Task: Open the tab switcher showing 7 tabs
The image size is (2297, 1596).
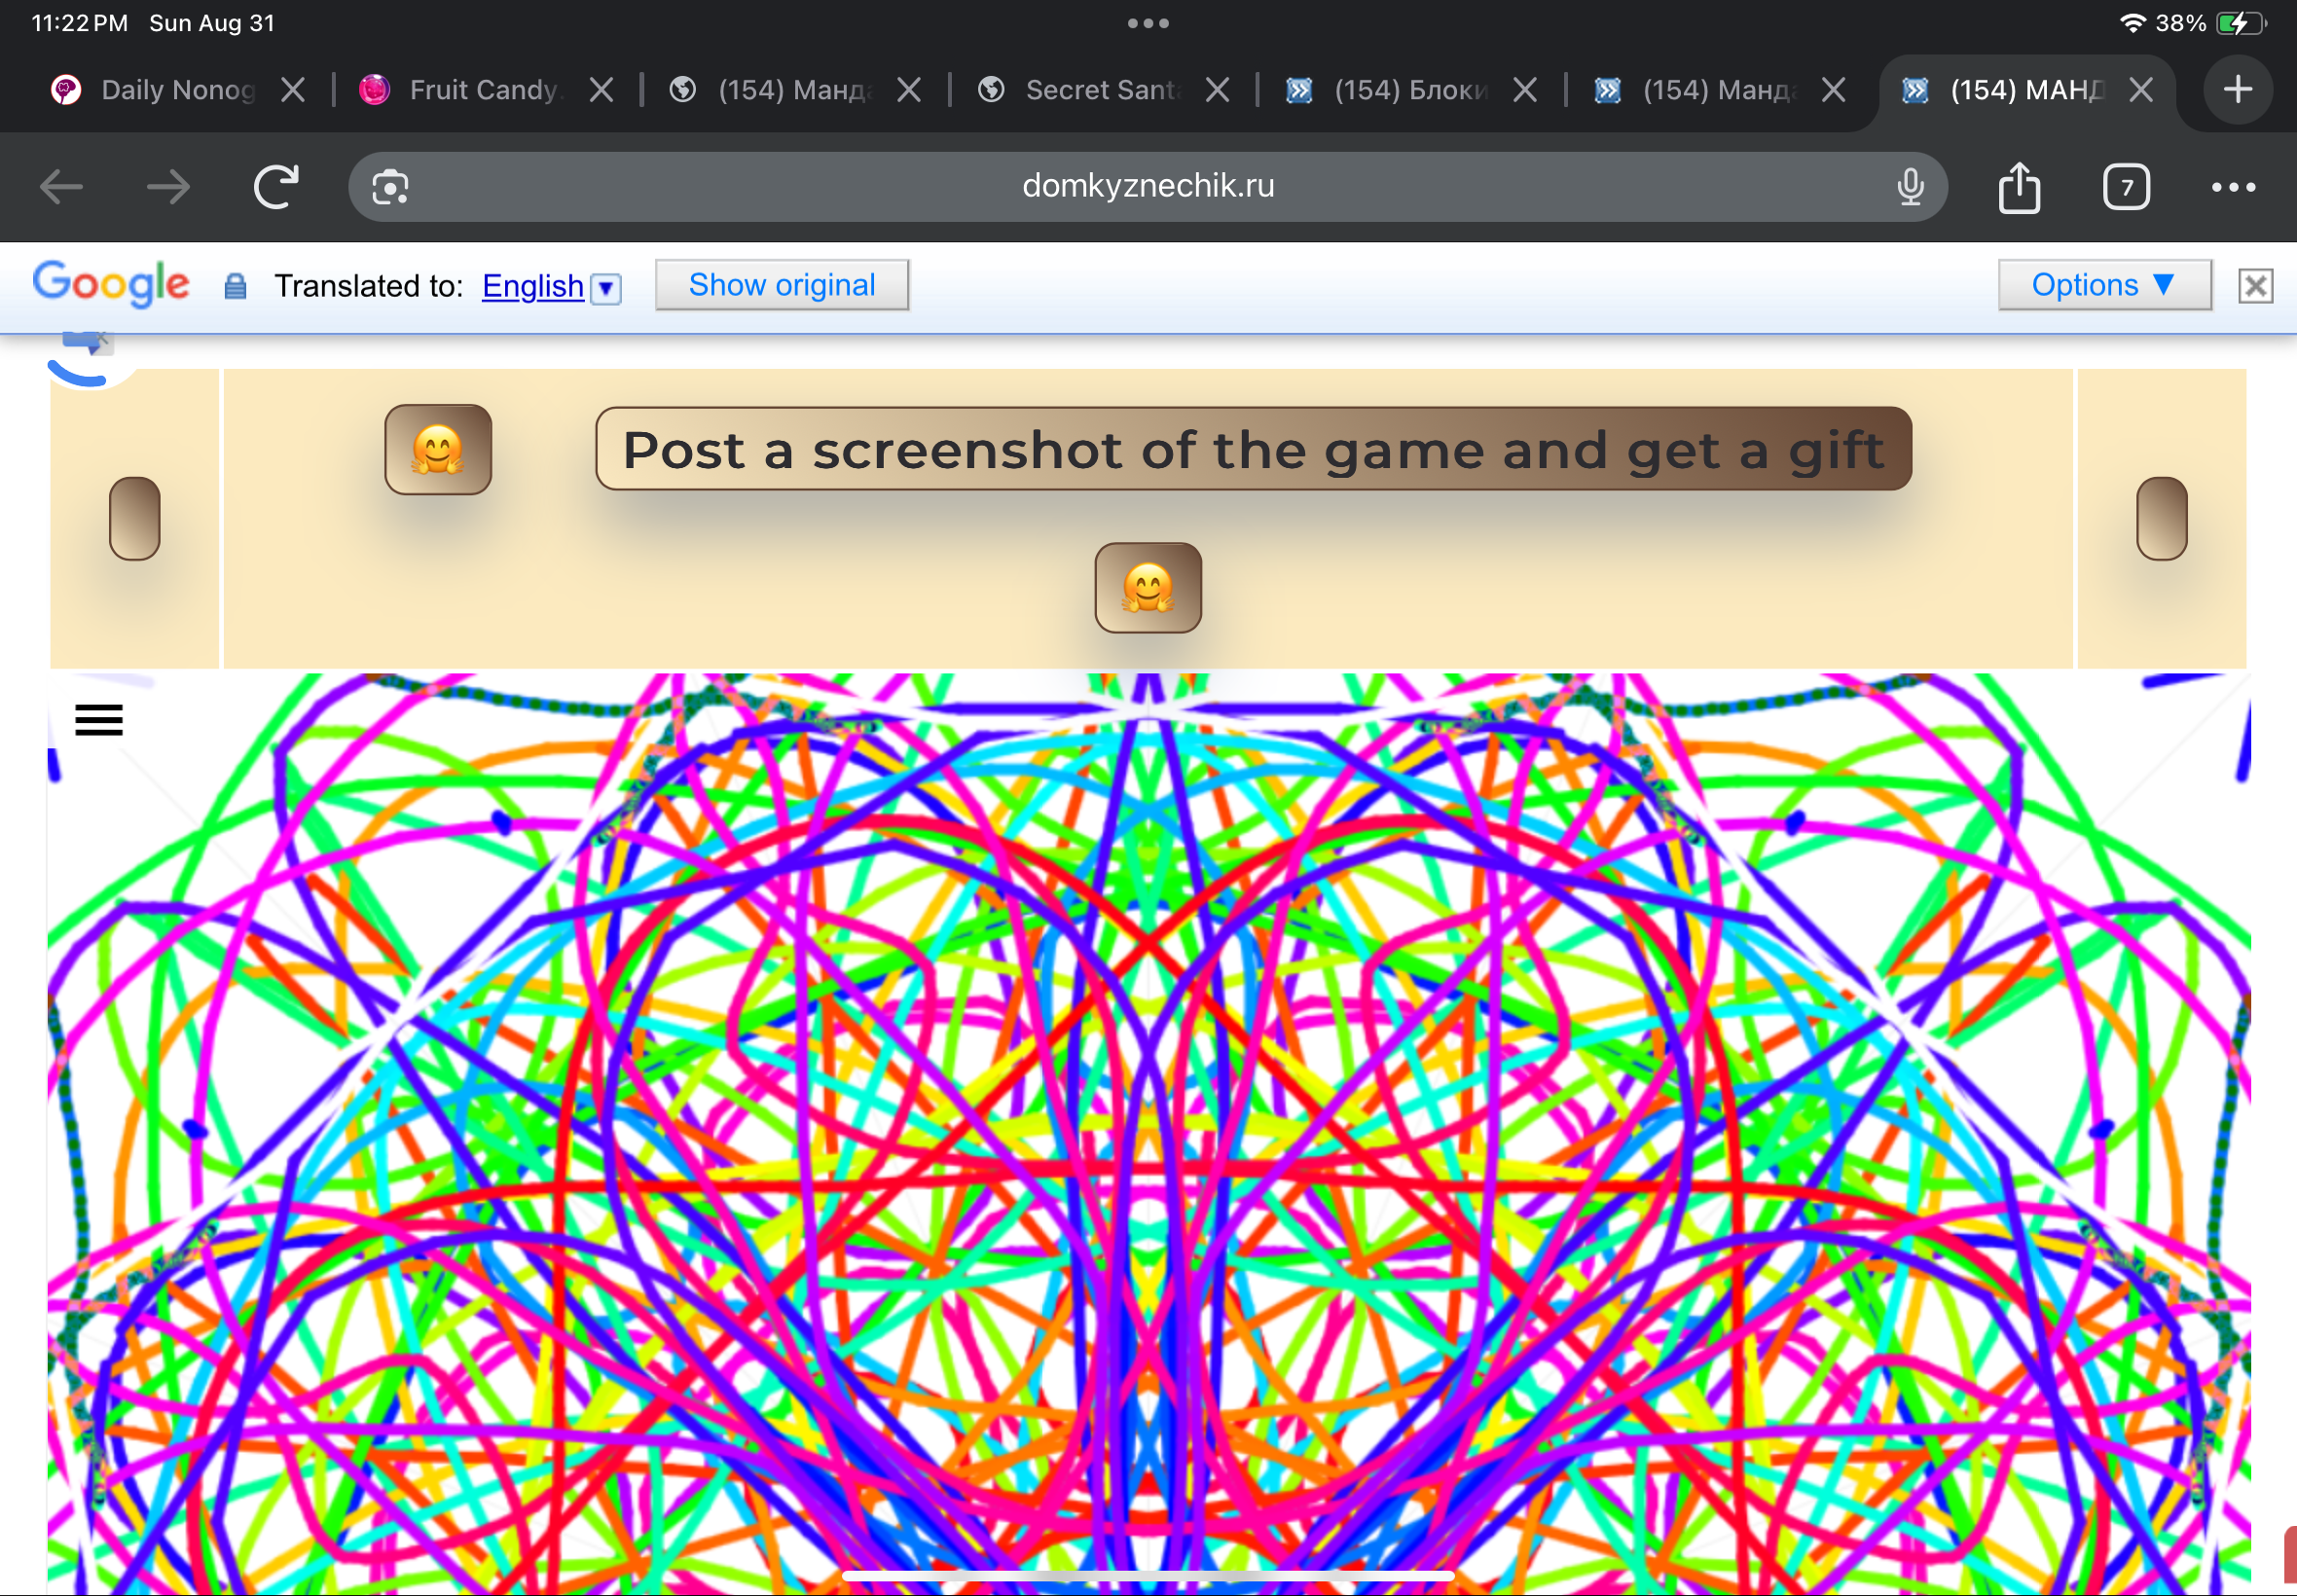Action: [x=2126, y=187]
